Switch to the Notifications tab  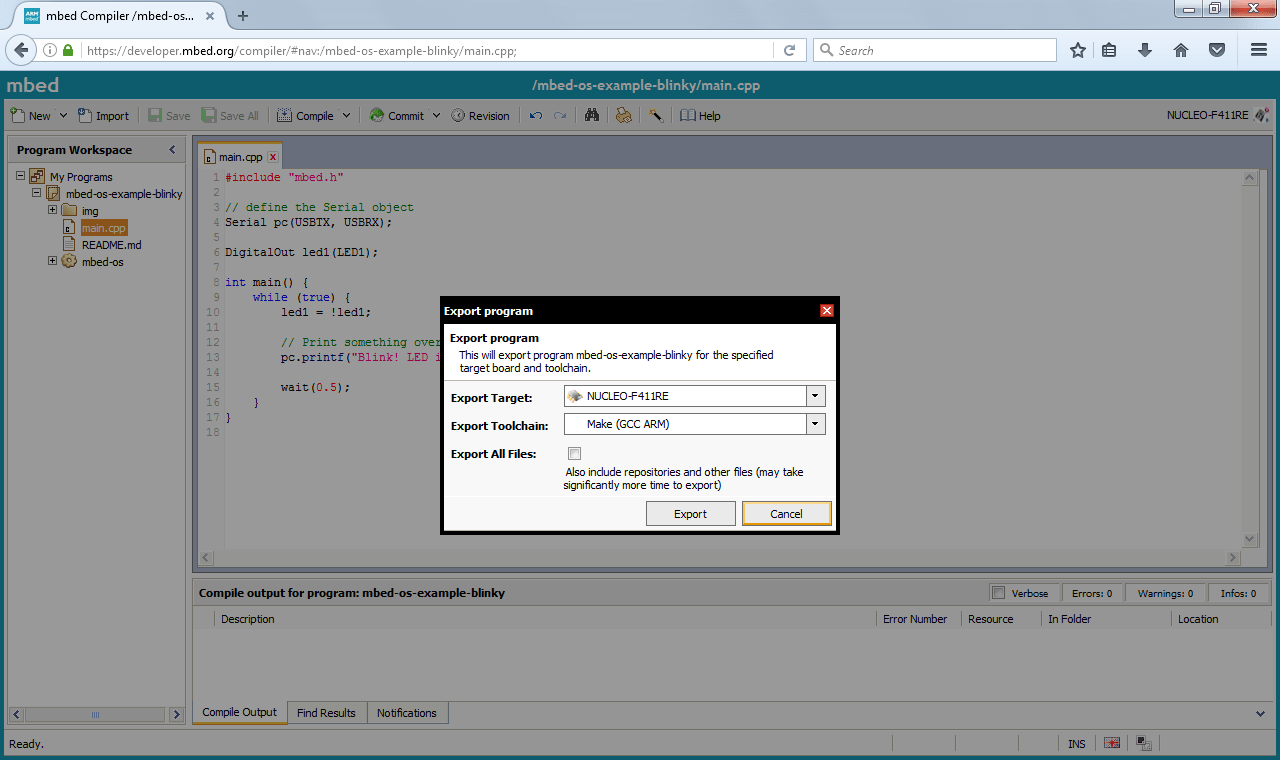pyautogui.click(x=407, y=712)
